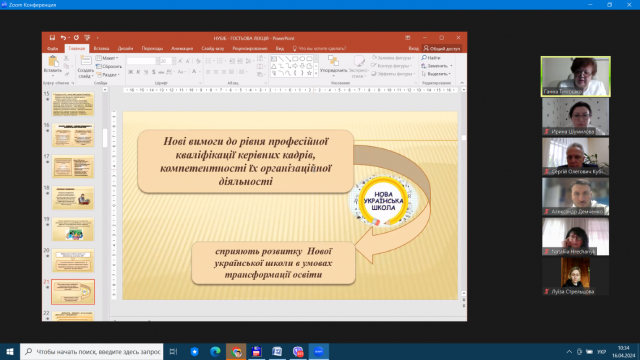Insert star shape from shapes gallery
The height and width of the screenshot is (360, 640).
pyautogui.click(x=309, y=73)
